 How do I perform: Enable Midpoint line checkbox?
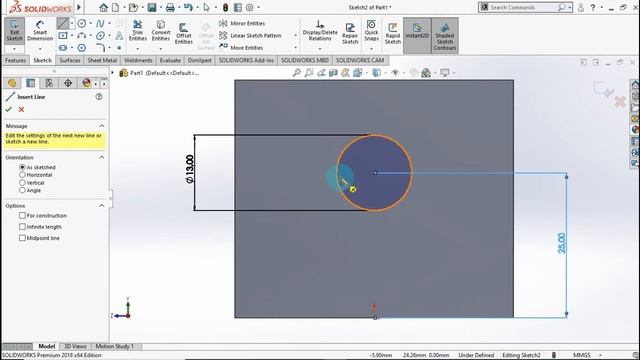click(x=22, y=238)
